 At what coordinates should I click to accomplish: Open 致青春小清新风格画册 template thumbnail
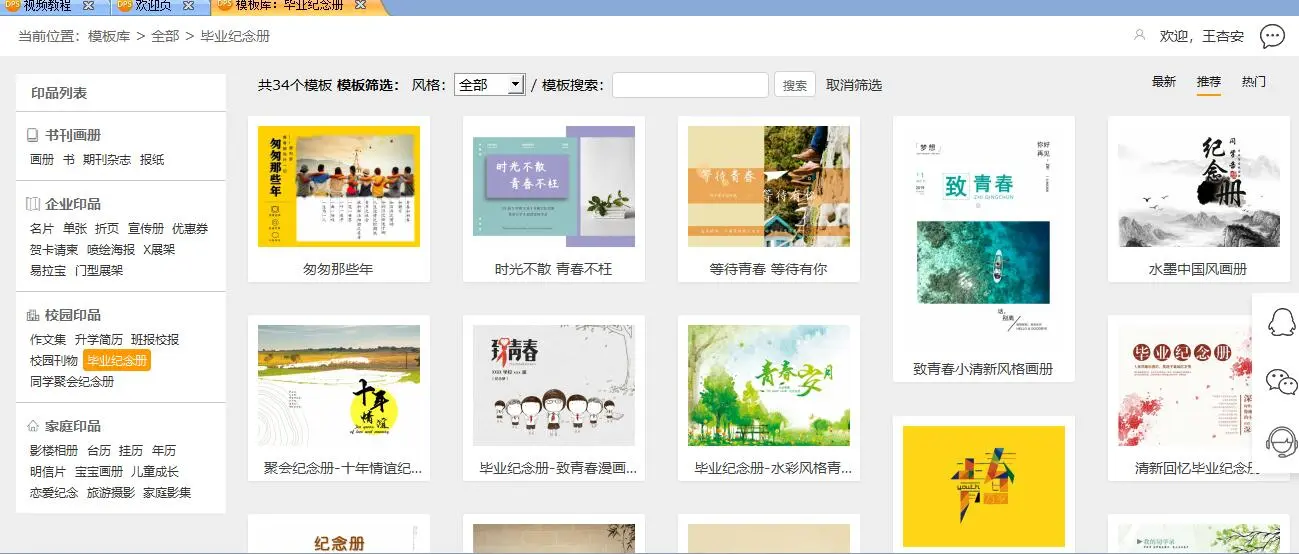(x=984, y=236)
